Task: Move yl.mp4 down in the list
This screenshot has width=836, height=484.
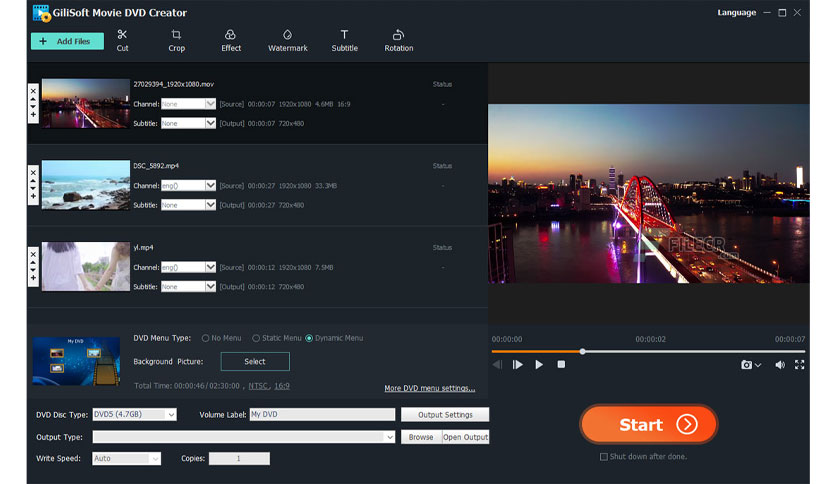Action: coord(33,270)
